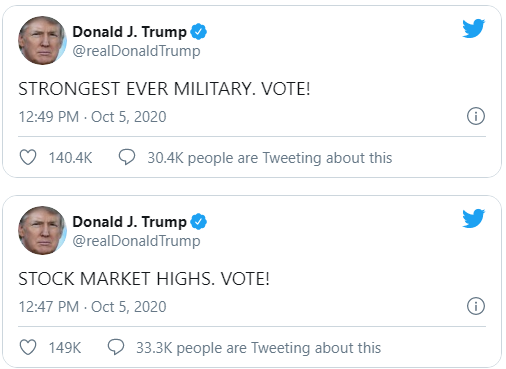Click verified badge in second tweet header
This screenshot has width=506, height=369.
pos(199,222)
